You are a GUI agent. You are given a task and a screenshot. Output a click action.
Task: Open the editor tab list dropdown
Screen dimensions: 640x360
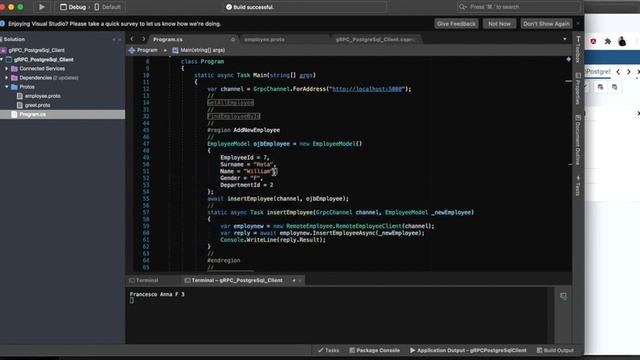pyautogui.click(x=565, y=39)
